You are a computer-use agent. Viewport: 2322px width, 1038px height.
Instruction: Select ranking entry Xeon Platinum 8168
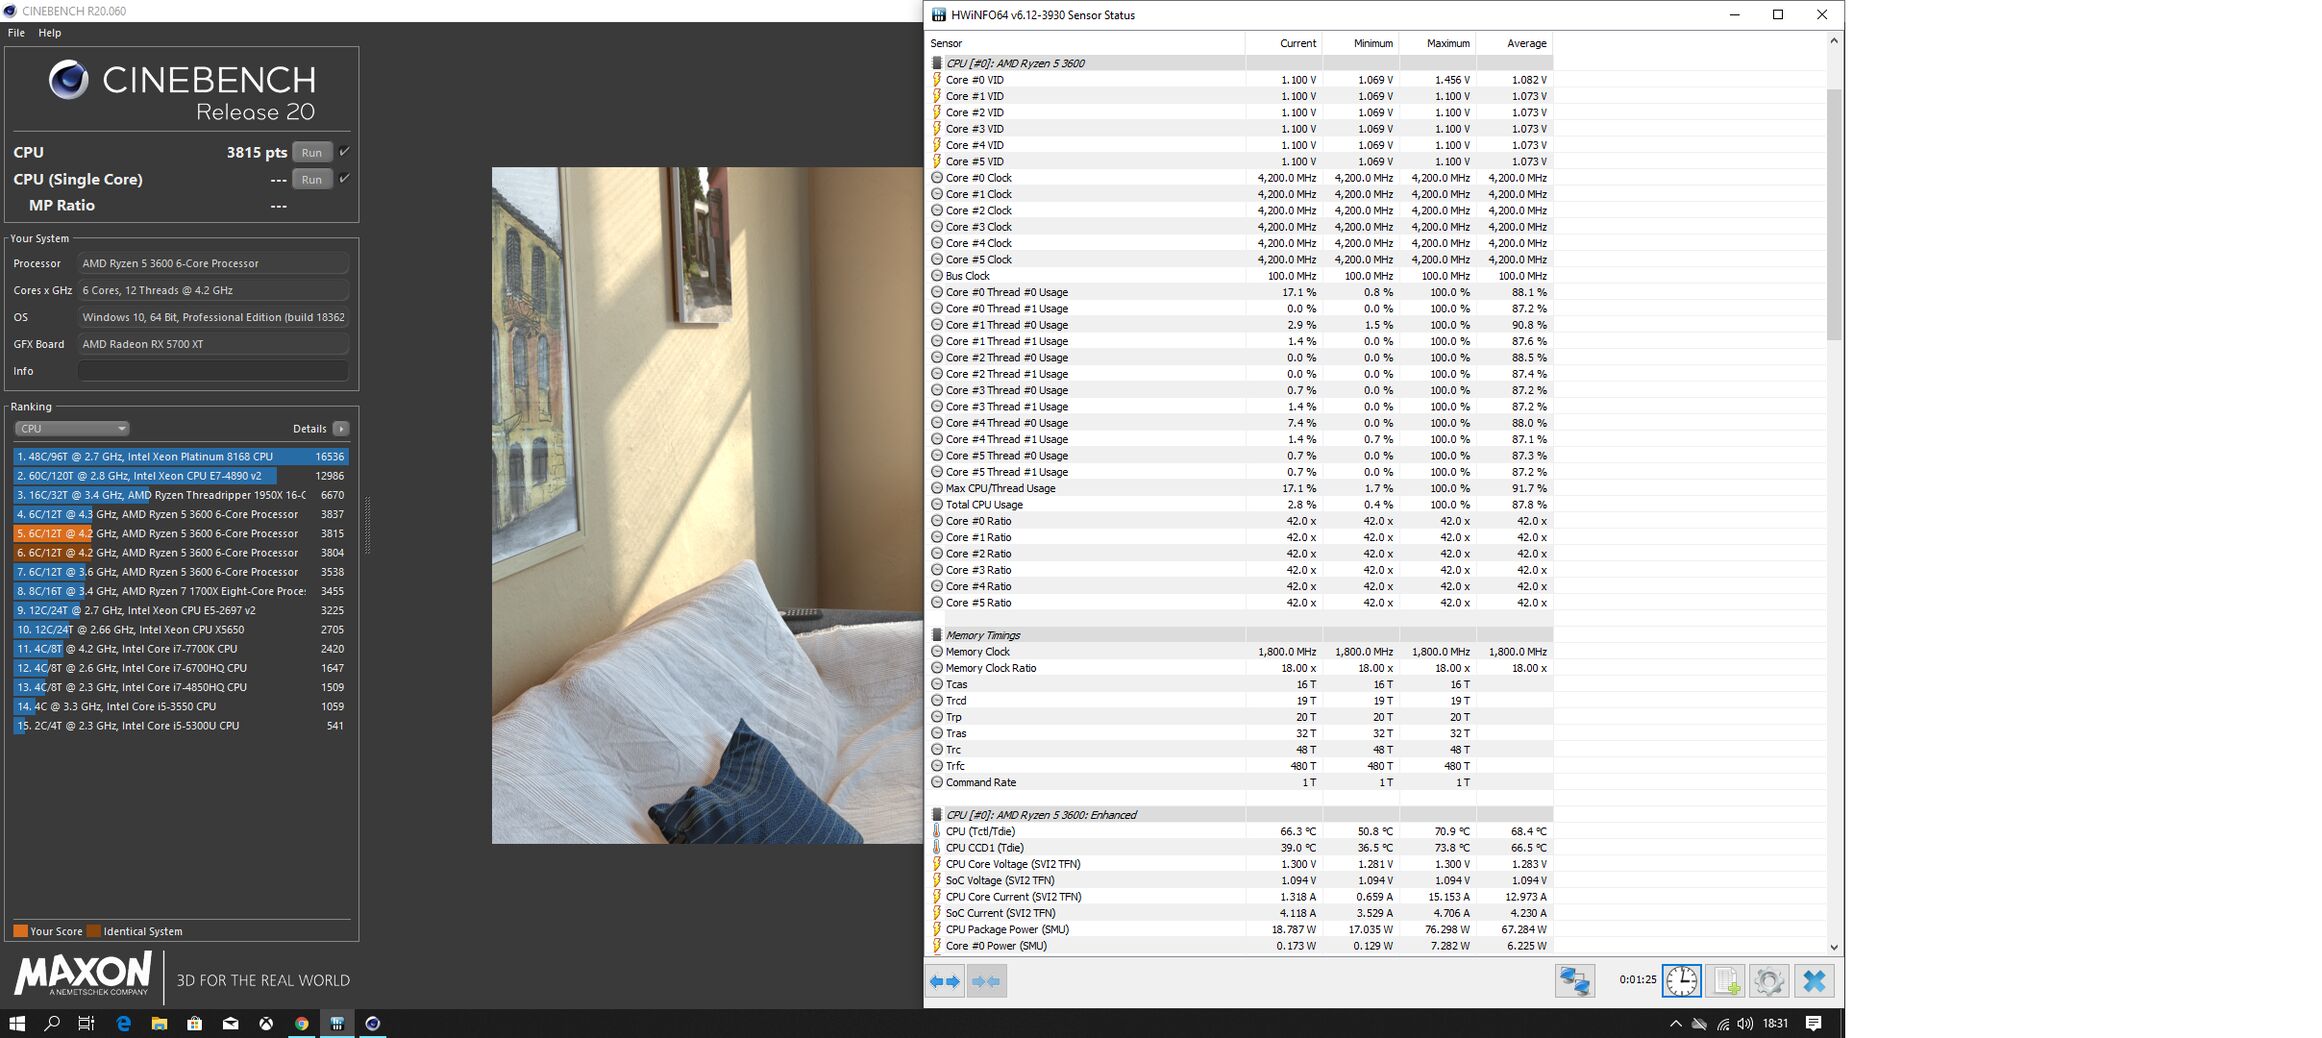(x=181, y=456)
